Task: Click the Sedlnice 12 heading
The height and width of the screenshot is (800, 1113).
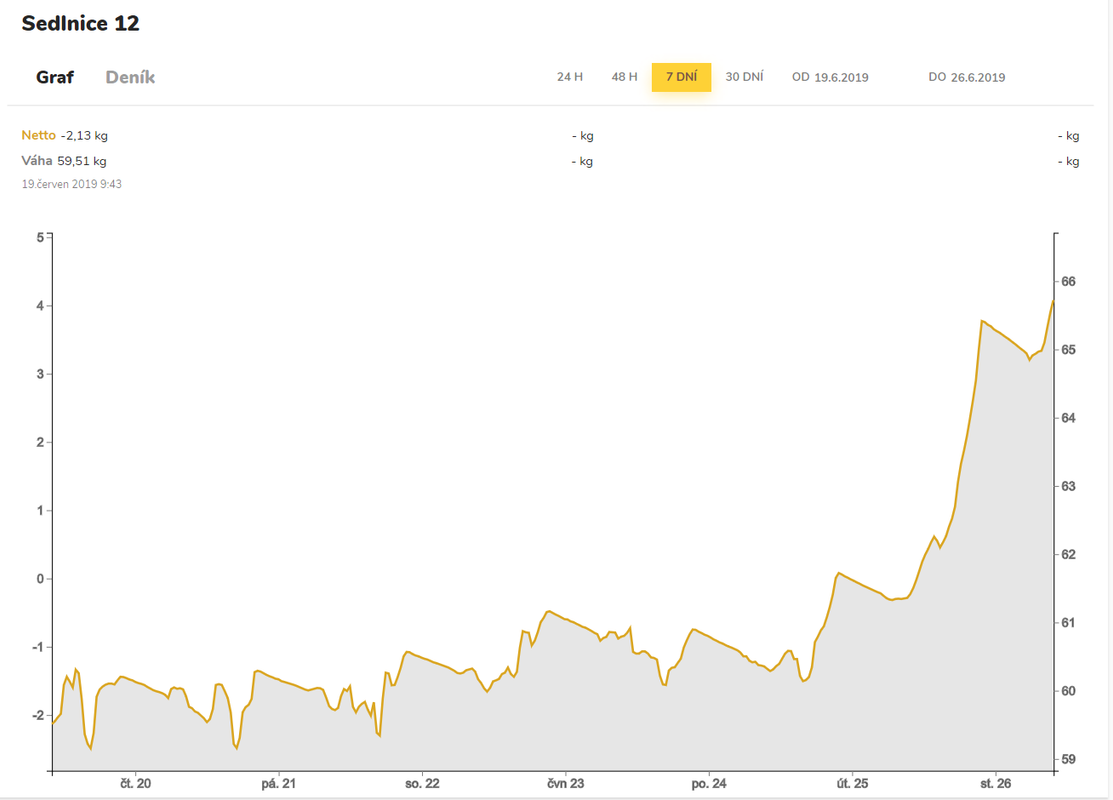Action: [x=80, y=23]
